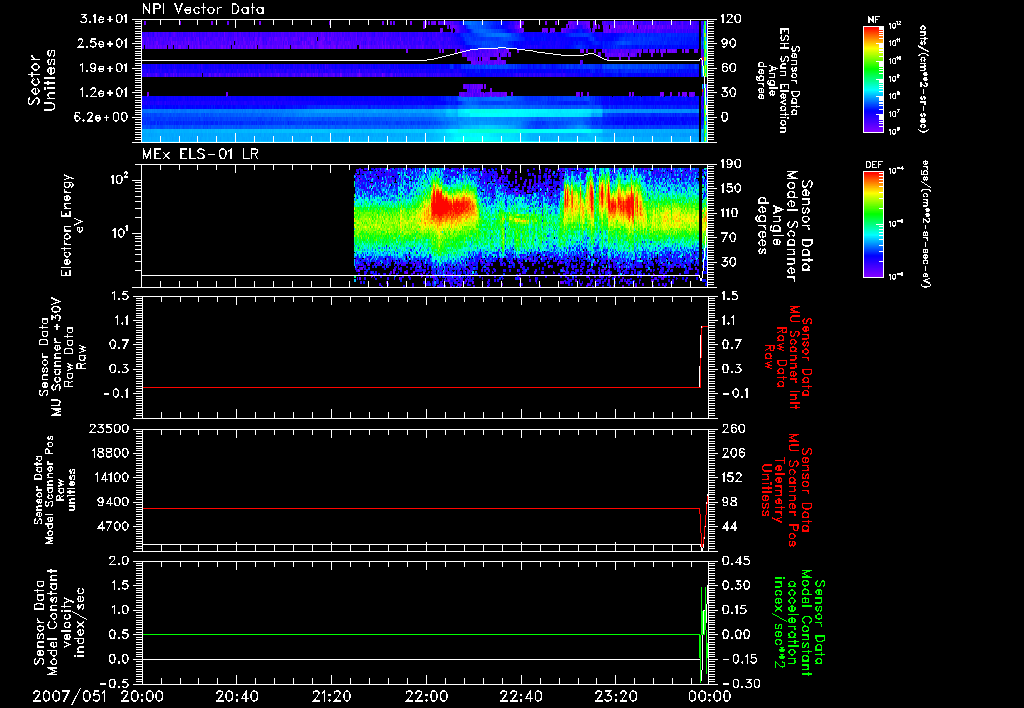Click the 21:20 time axis label
This screenshot has width=1024, height=708.
331,696
